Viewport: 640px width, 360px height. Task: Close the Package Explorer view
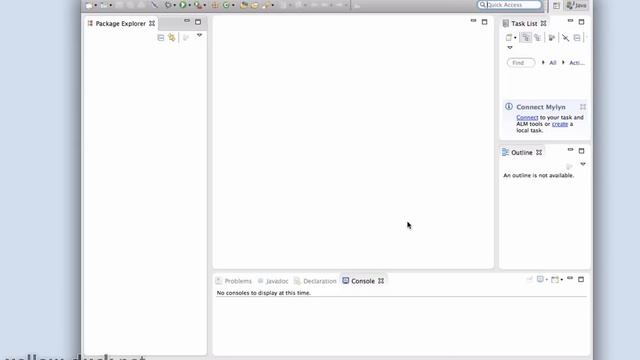[x=152, y=23]
